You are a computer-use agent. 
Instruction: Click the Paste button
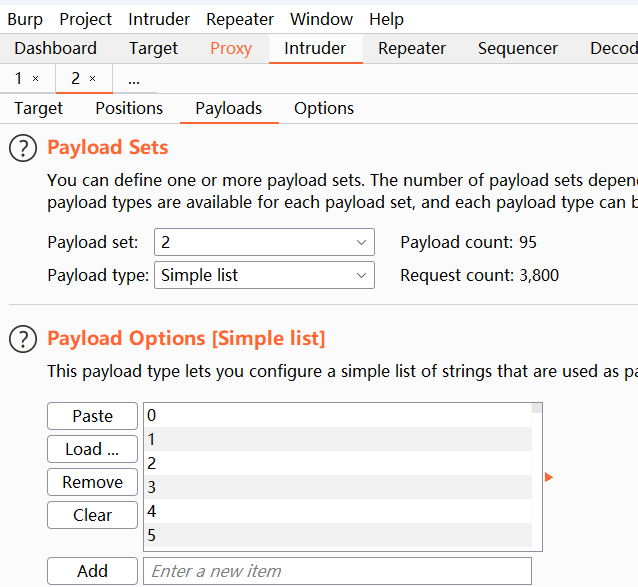point(92,416)
